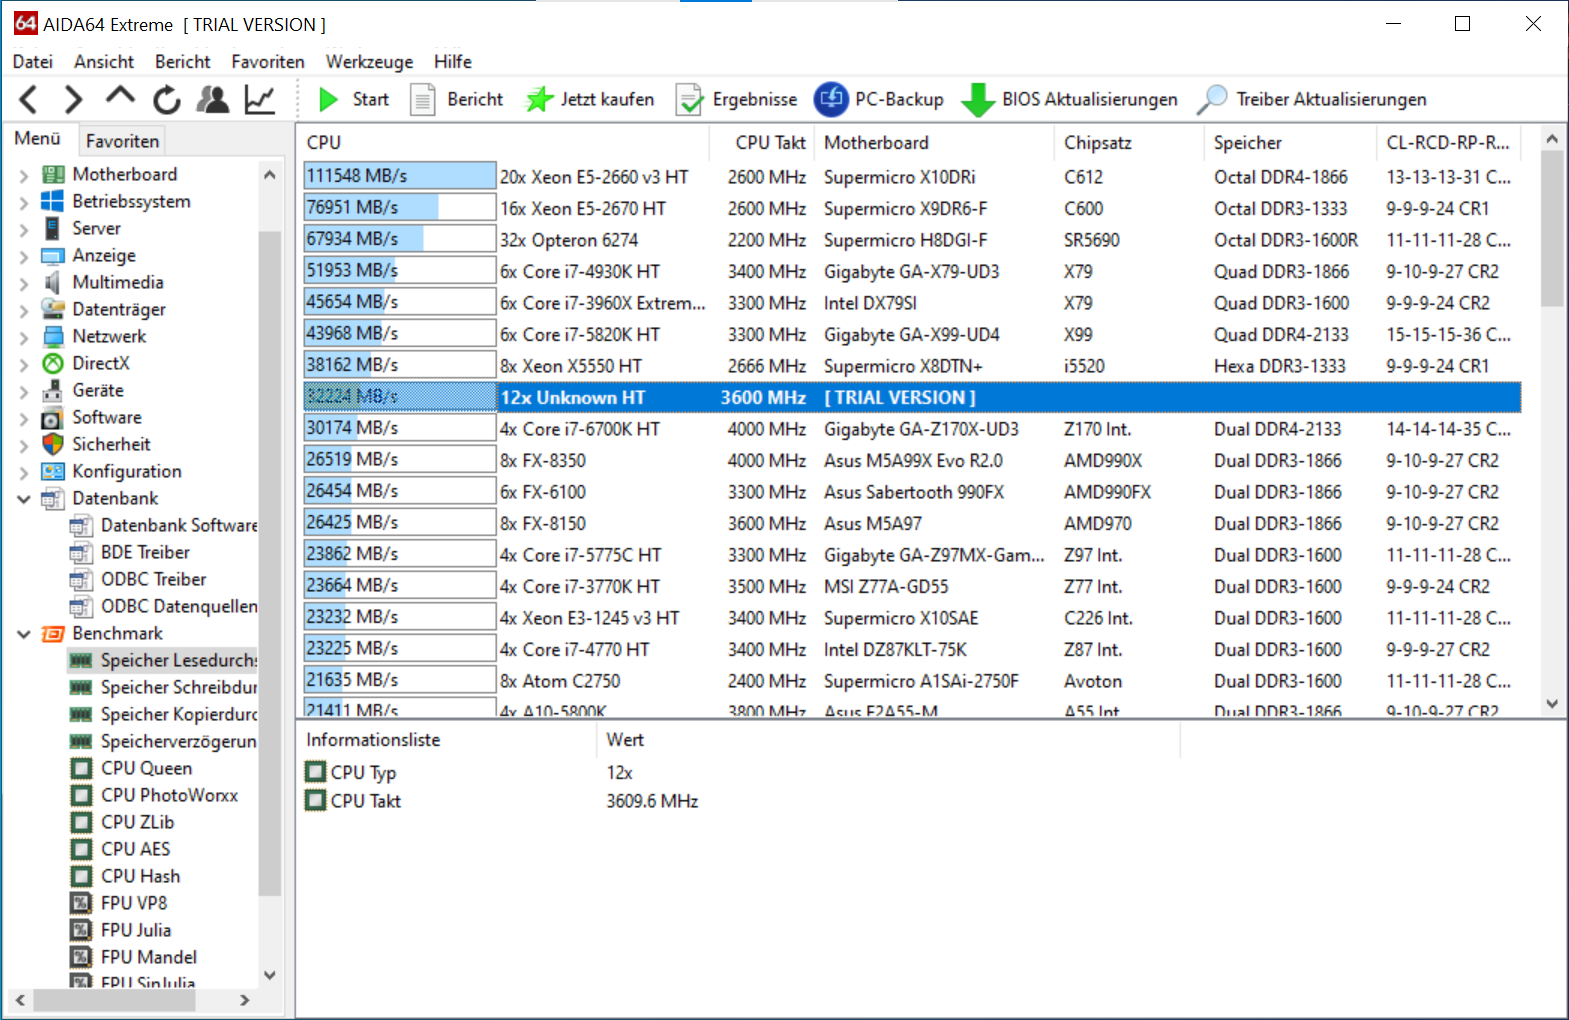Collapse the Benchmark tree node
Screen dimensions: 1569x1020
(x=24, y=634)
